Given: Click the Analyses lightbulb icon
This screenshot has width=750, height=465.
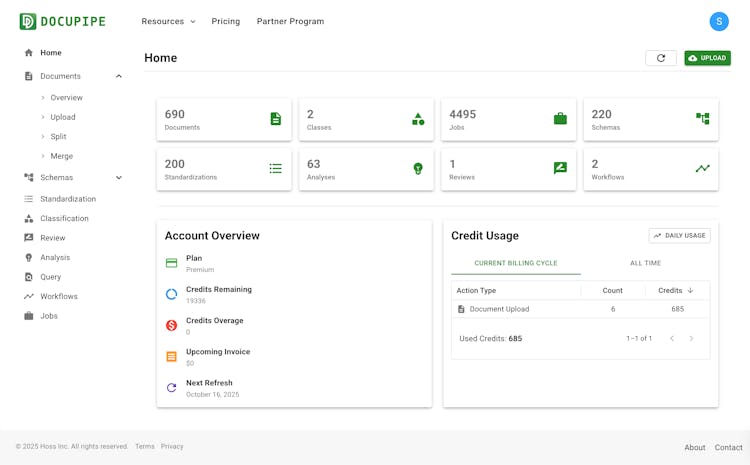Looking at the screenshot, I should [x=418, y=169].
